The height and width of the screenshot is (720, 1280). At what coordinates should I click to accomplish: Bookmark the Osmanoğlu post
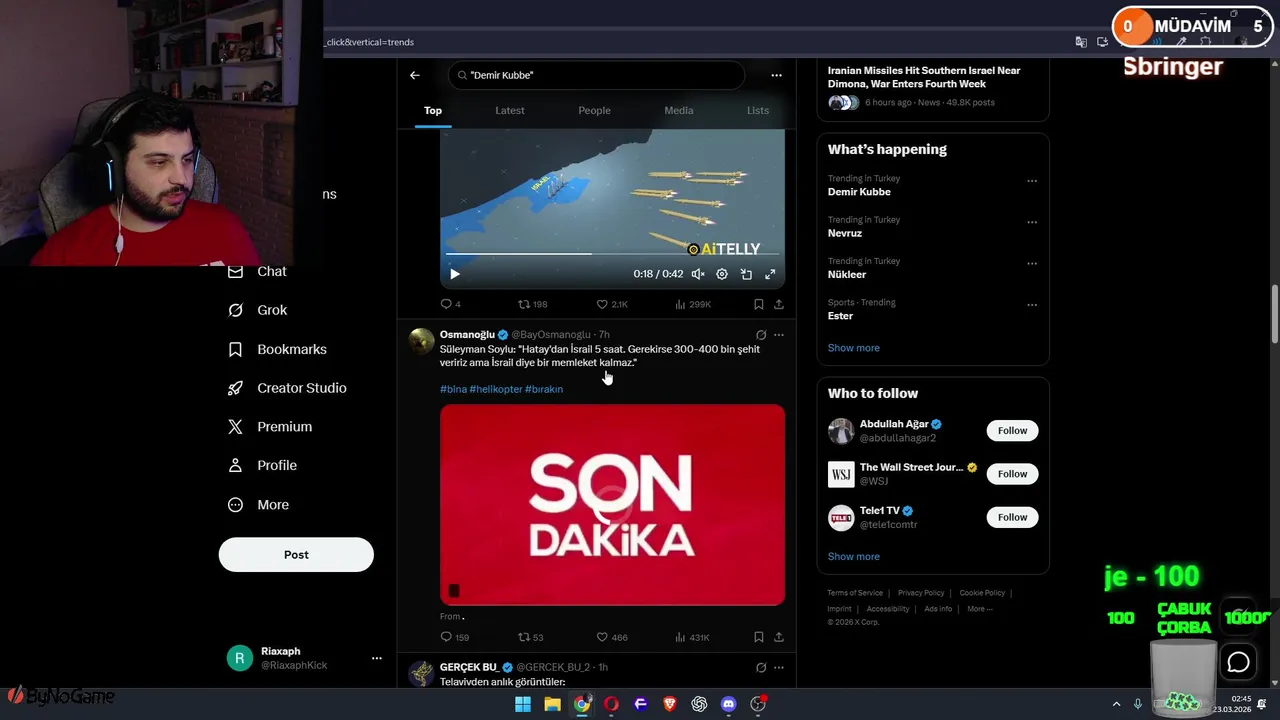point(758,637)
